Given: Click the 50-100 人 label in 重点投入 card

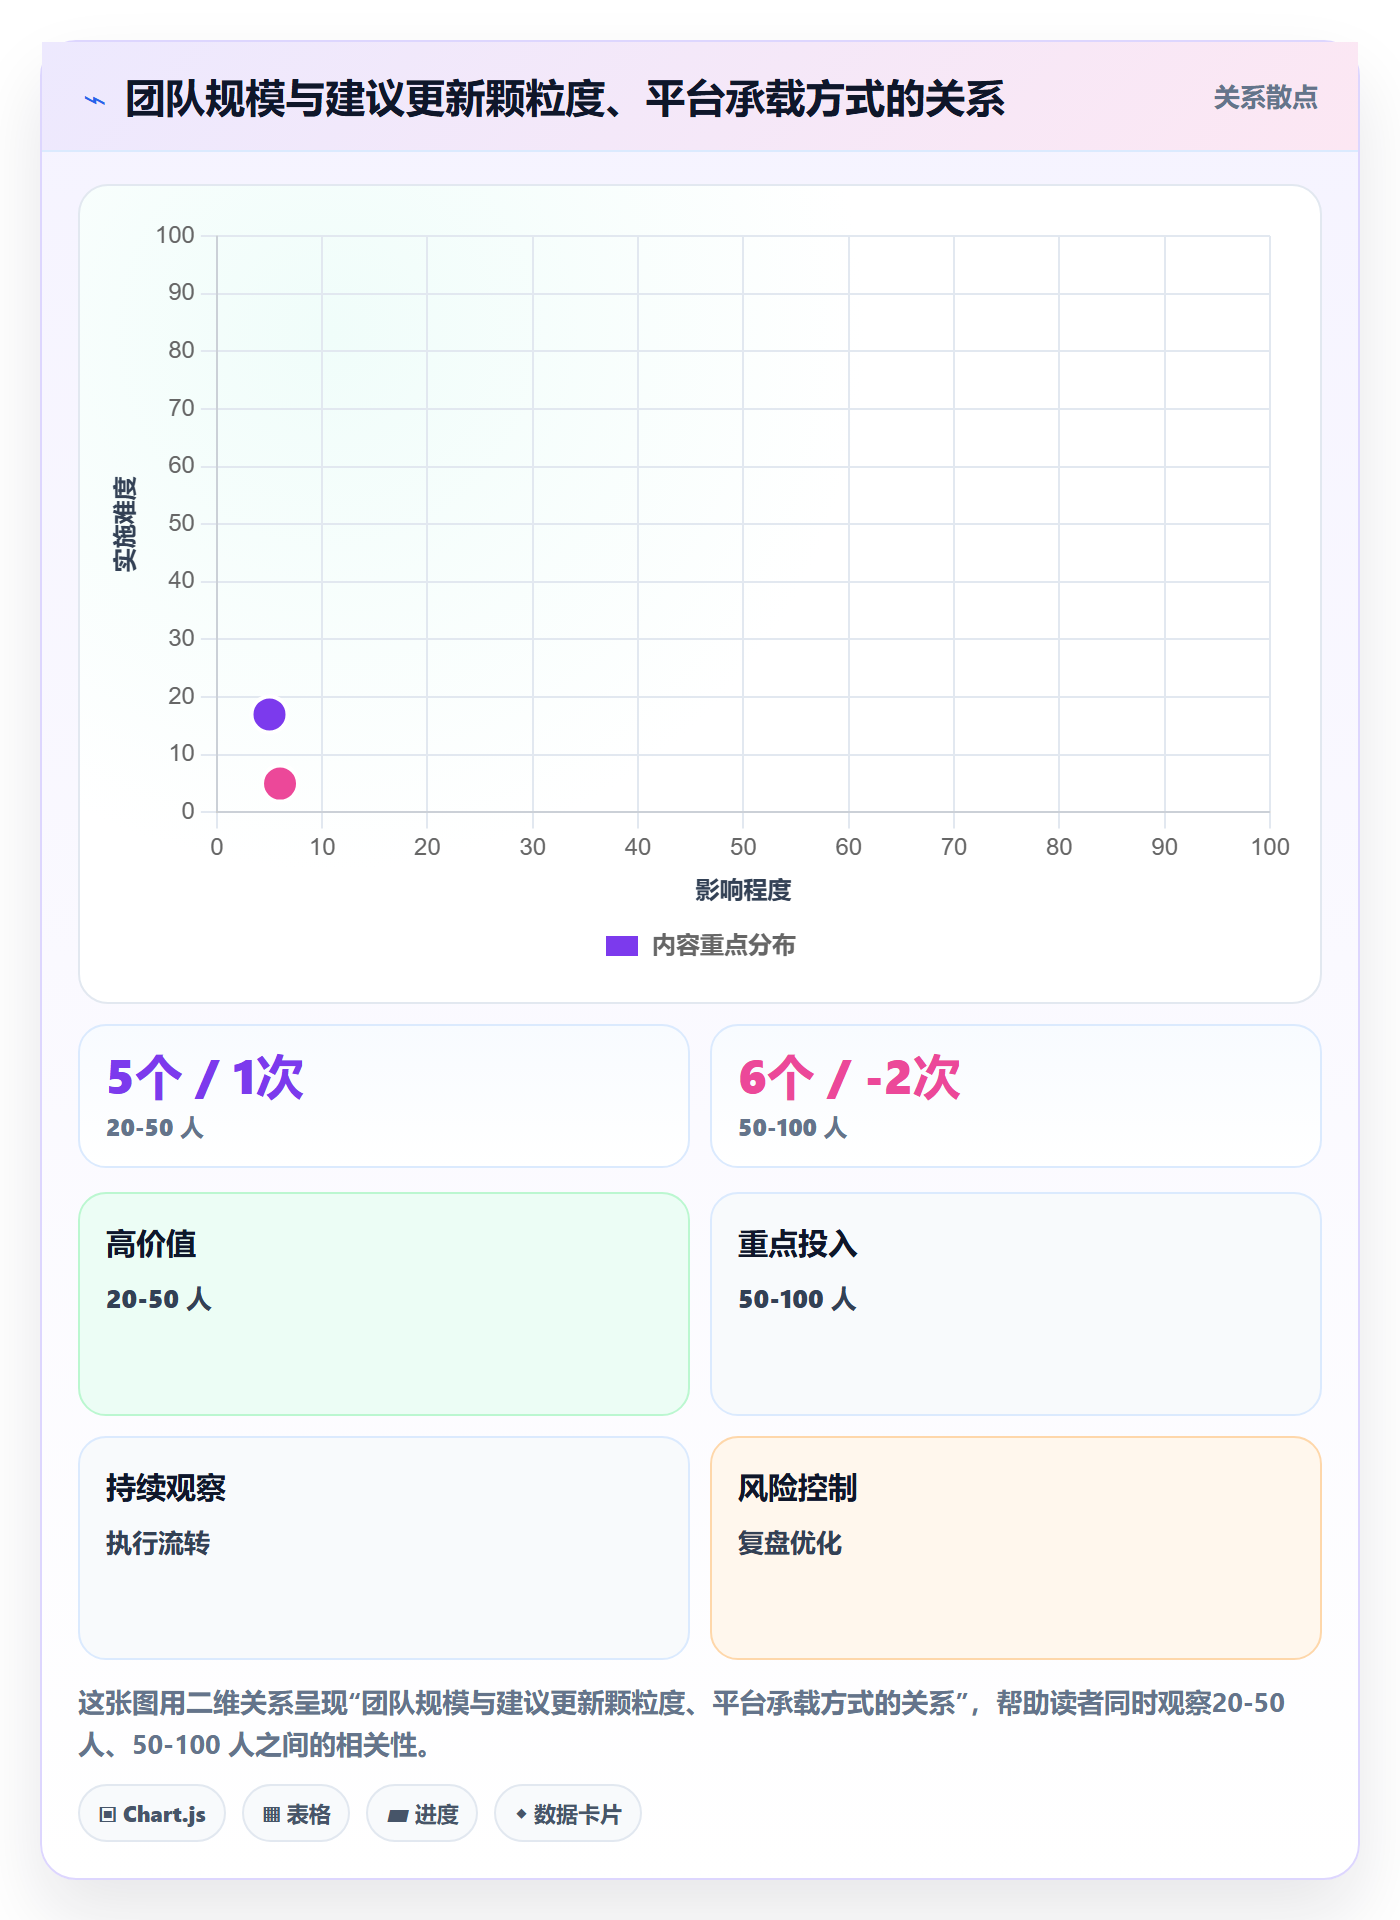Looking at the screenshot, I should pyautogui.click(x=797, y=1299).
